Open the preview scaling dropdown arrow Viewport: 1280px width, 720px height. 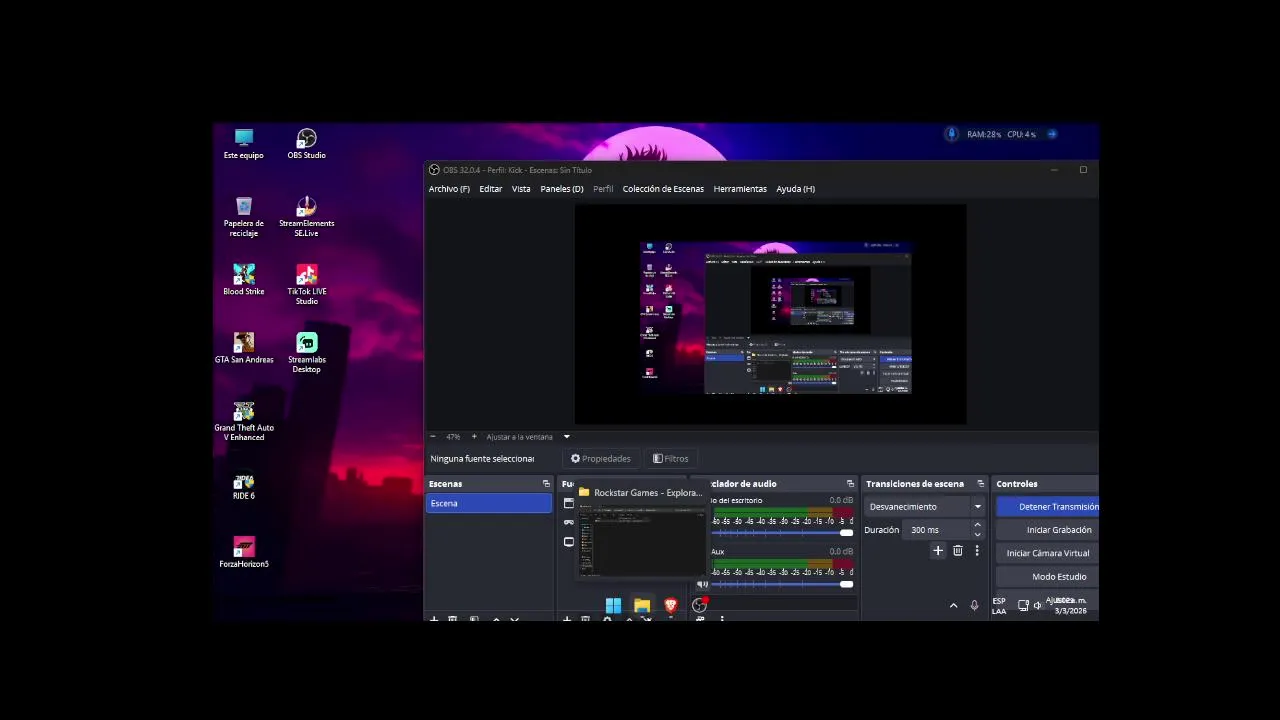coord(566,437)
